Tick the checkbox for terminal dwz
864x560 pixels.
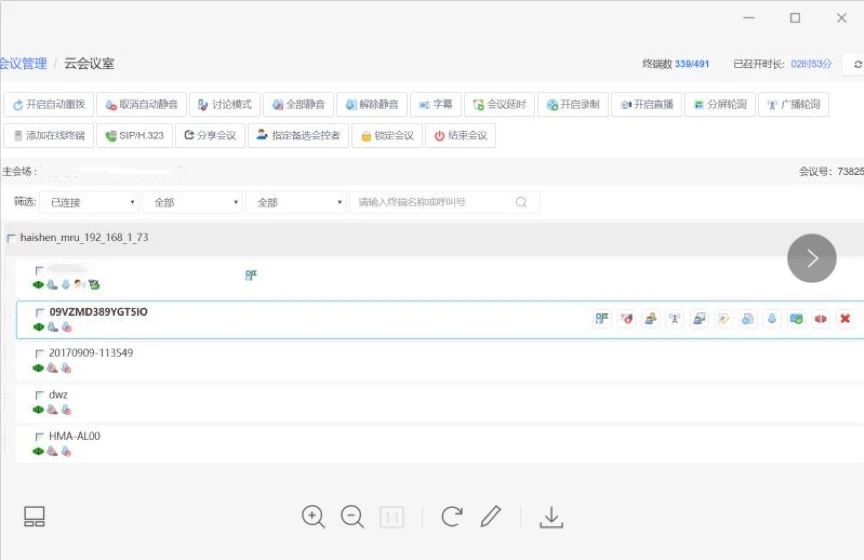pos(40,395)
